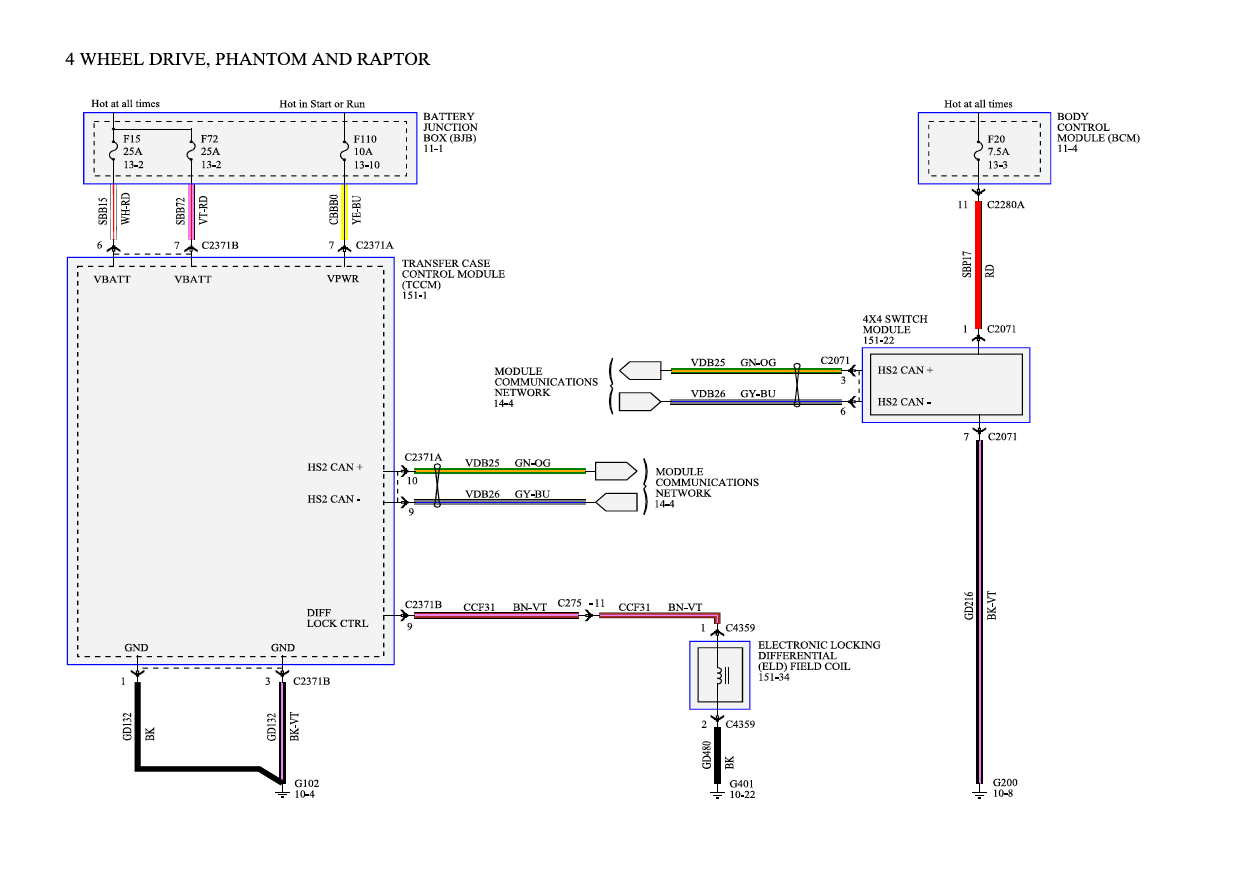Click the DIFF LOCK CTRL pin label
The image size is (1257, 874).
[337, 618]
